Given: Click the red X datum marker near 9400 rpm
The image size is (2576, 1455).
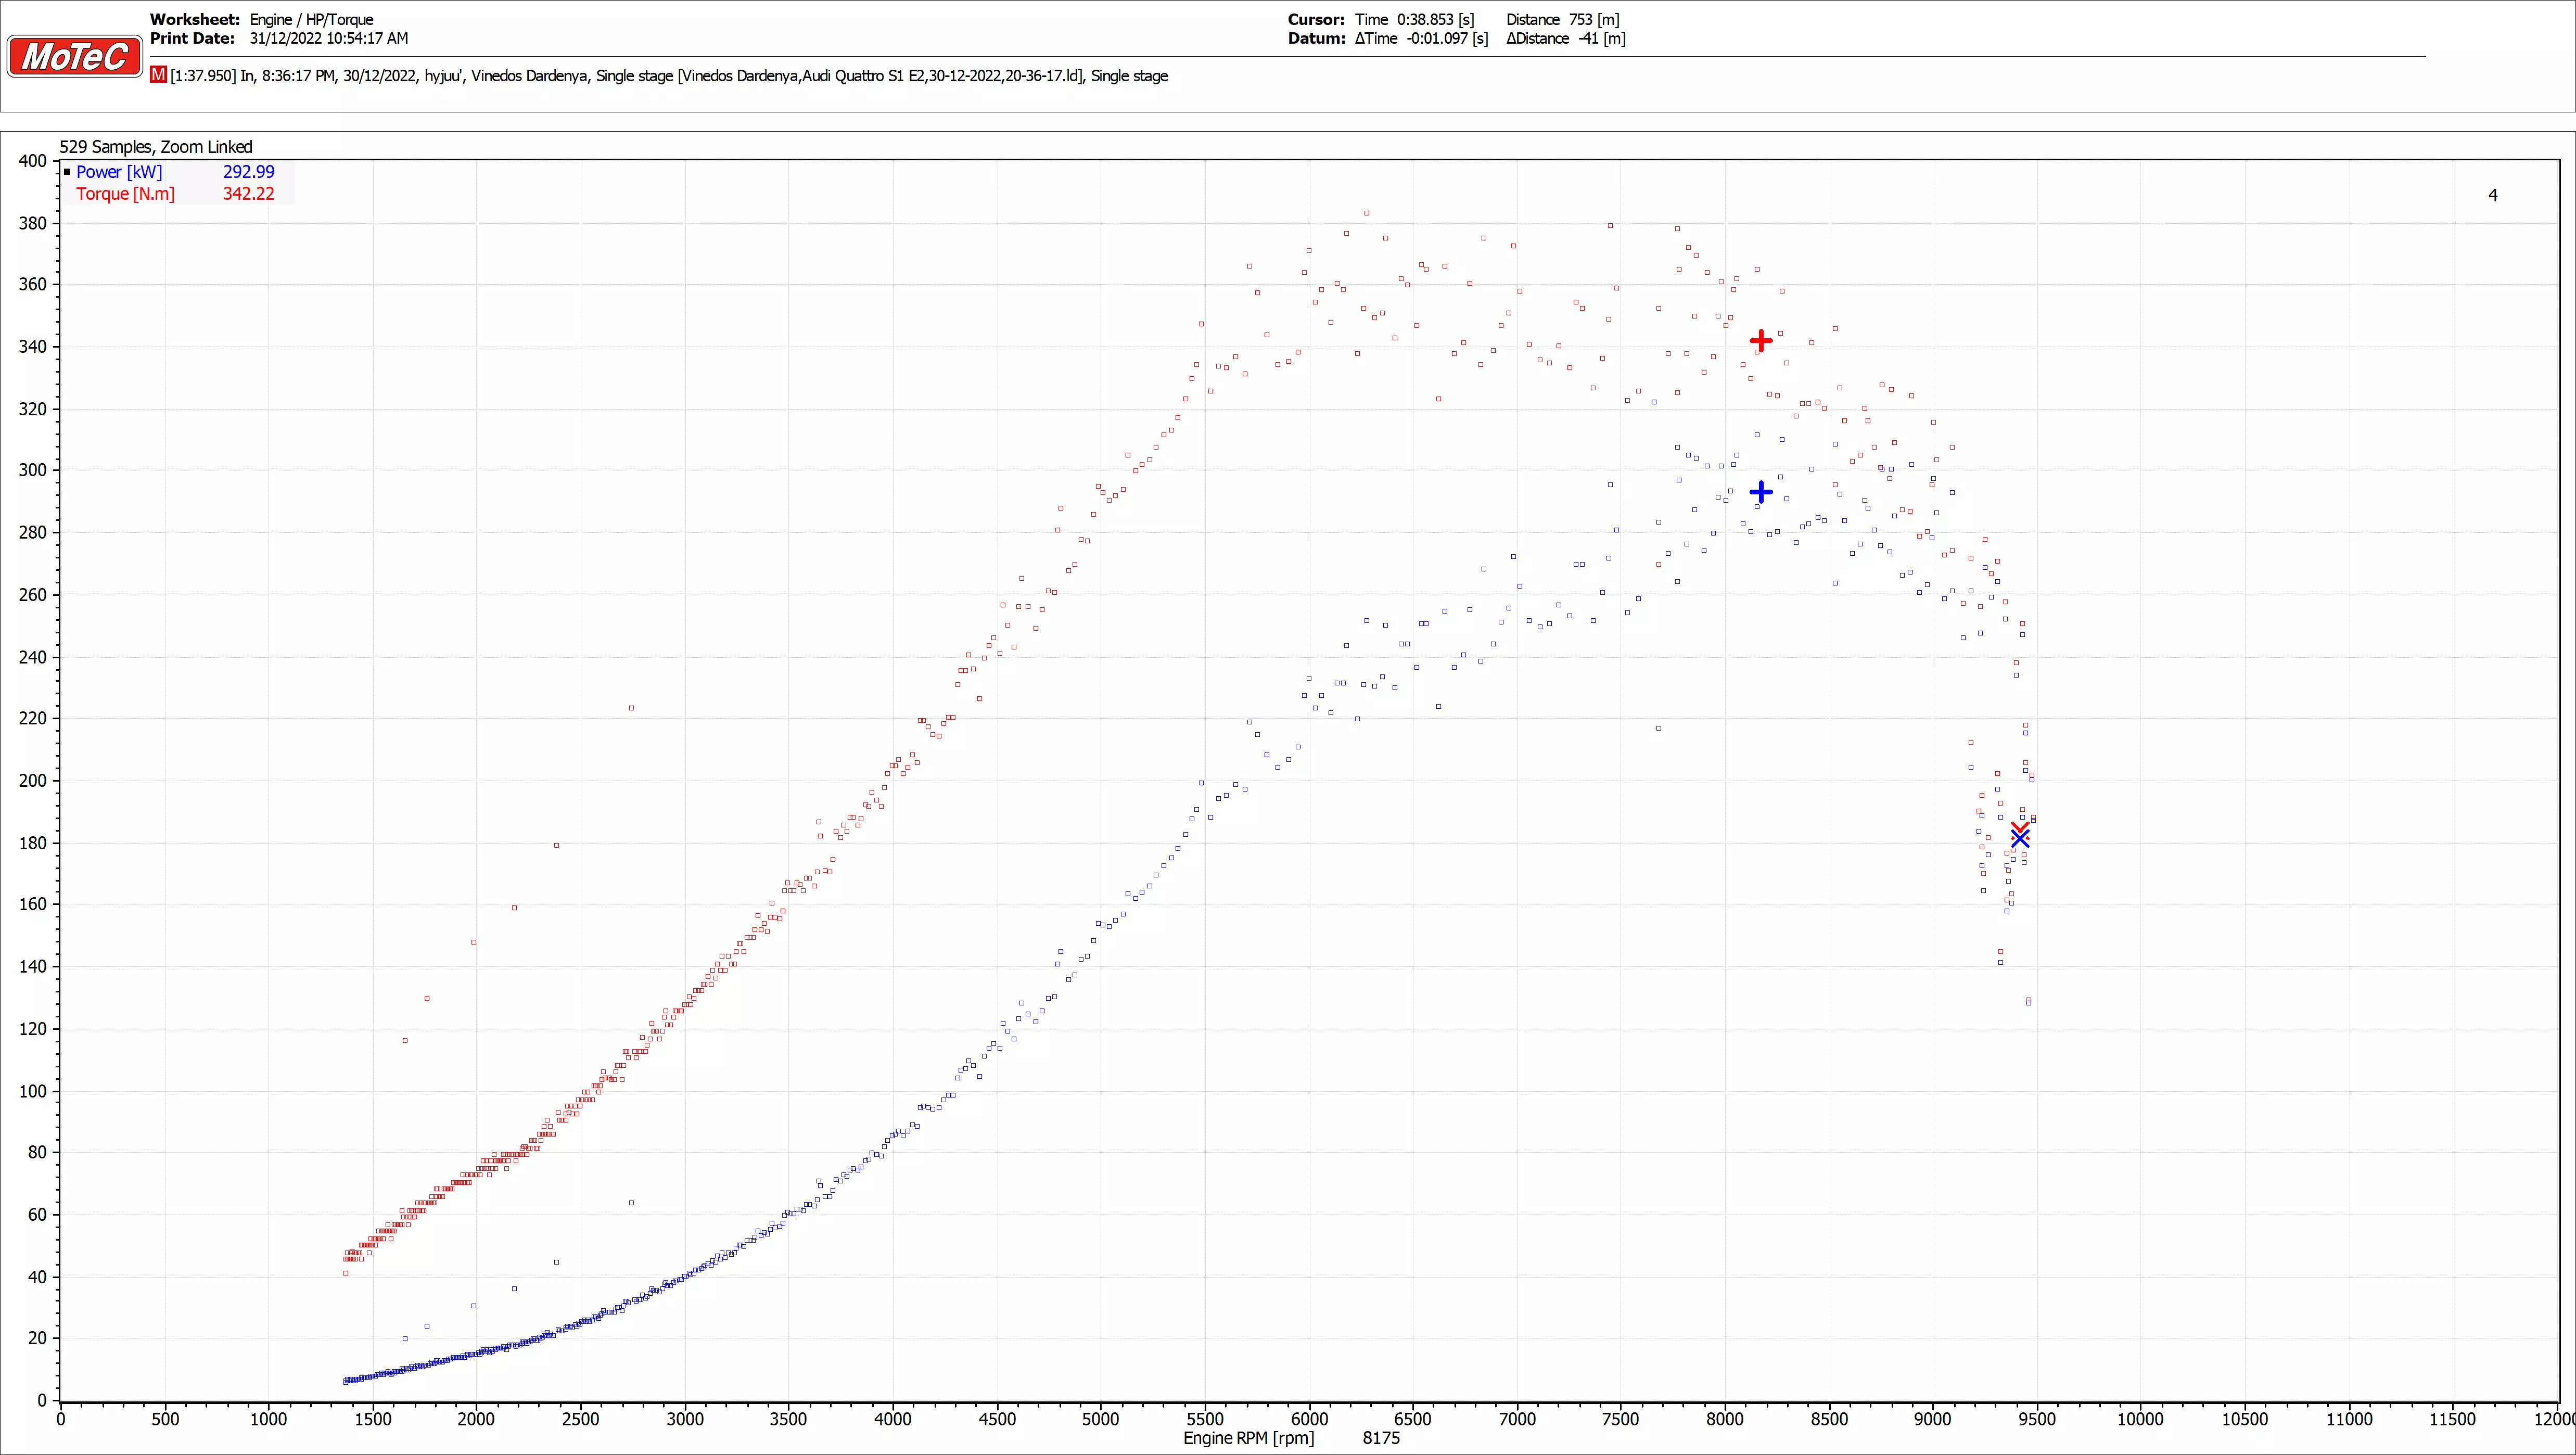Looking at the screenshot, I should click(2020, 829).
